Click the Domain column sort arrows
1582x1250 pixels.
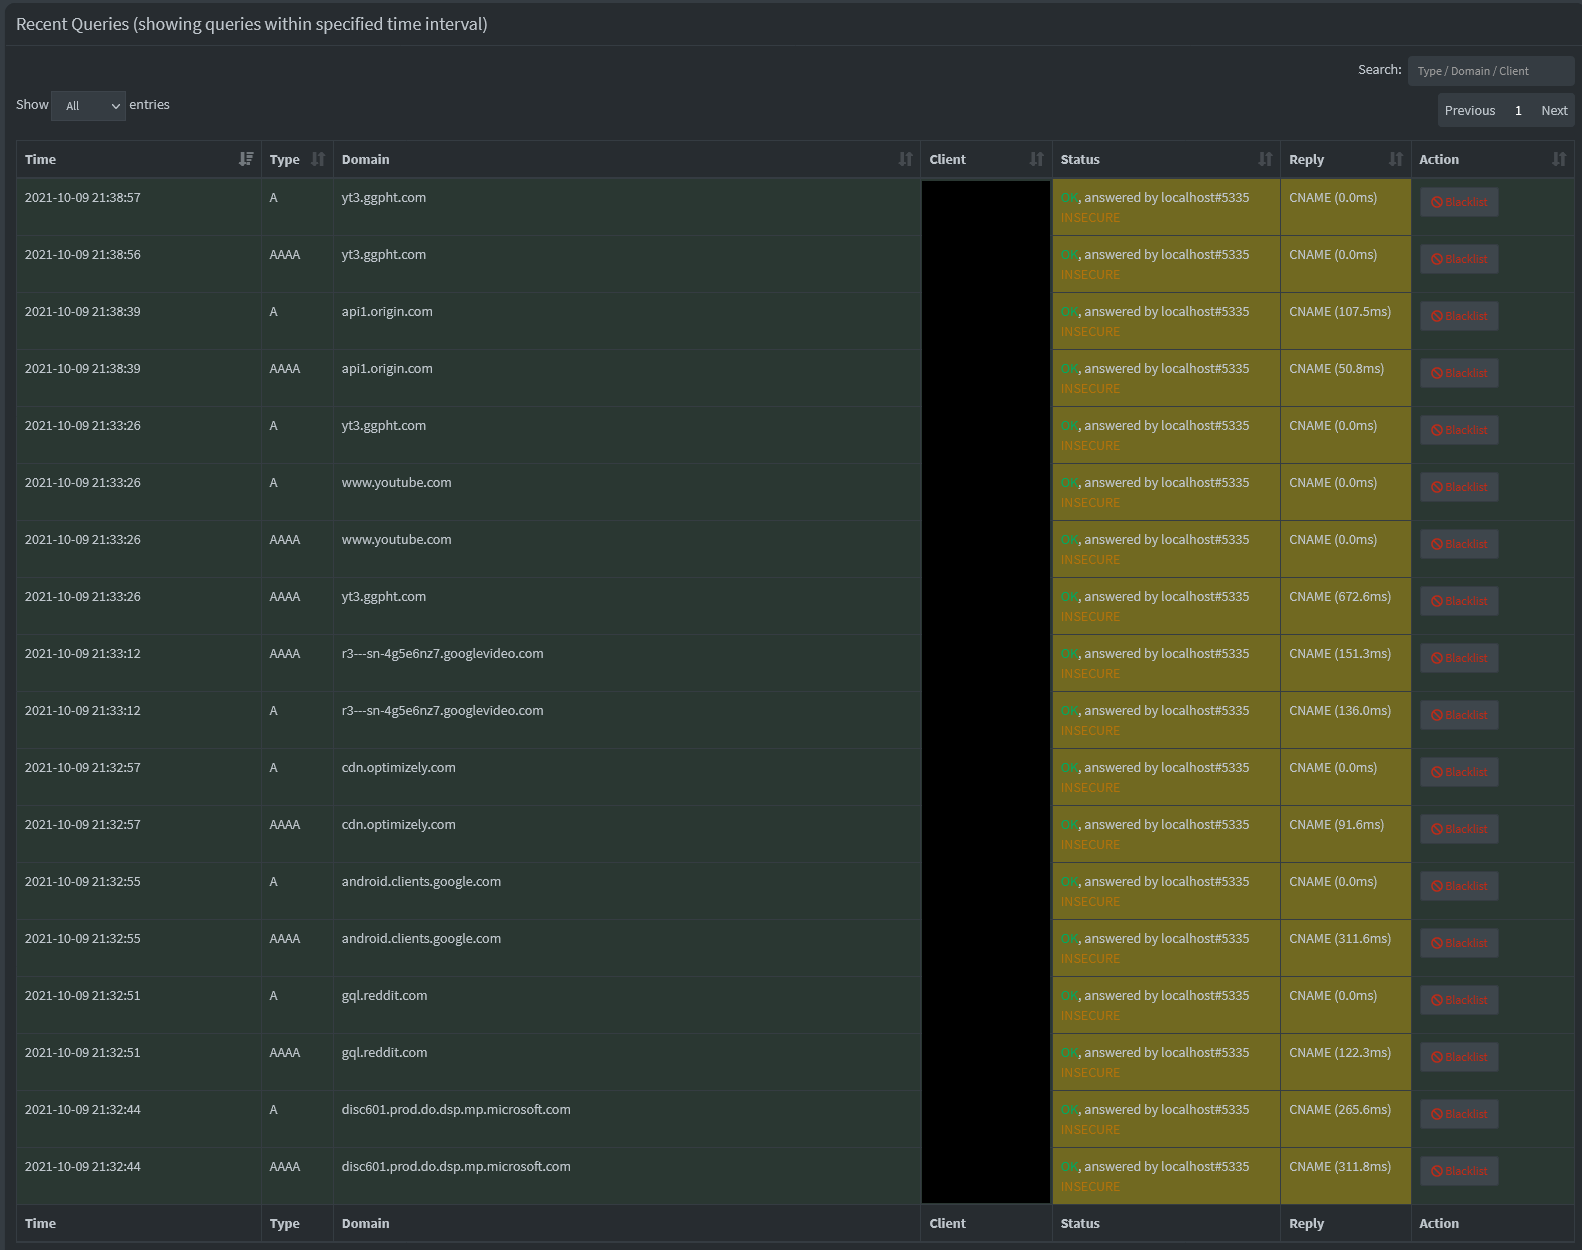click(905, 159)
